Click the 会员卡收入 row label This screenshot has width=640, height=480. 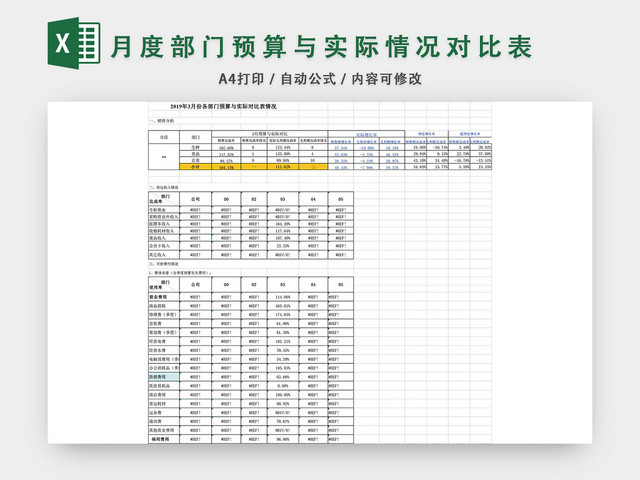[164, 246]
